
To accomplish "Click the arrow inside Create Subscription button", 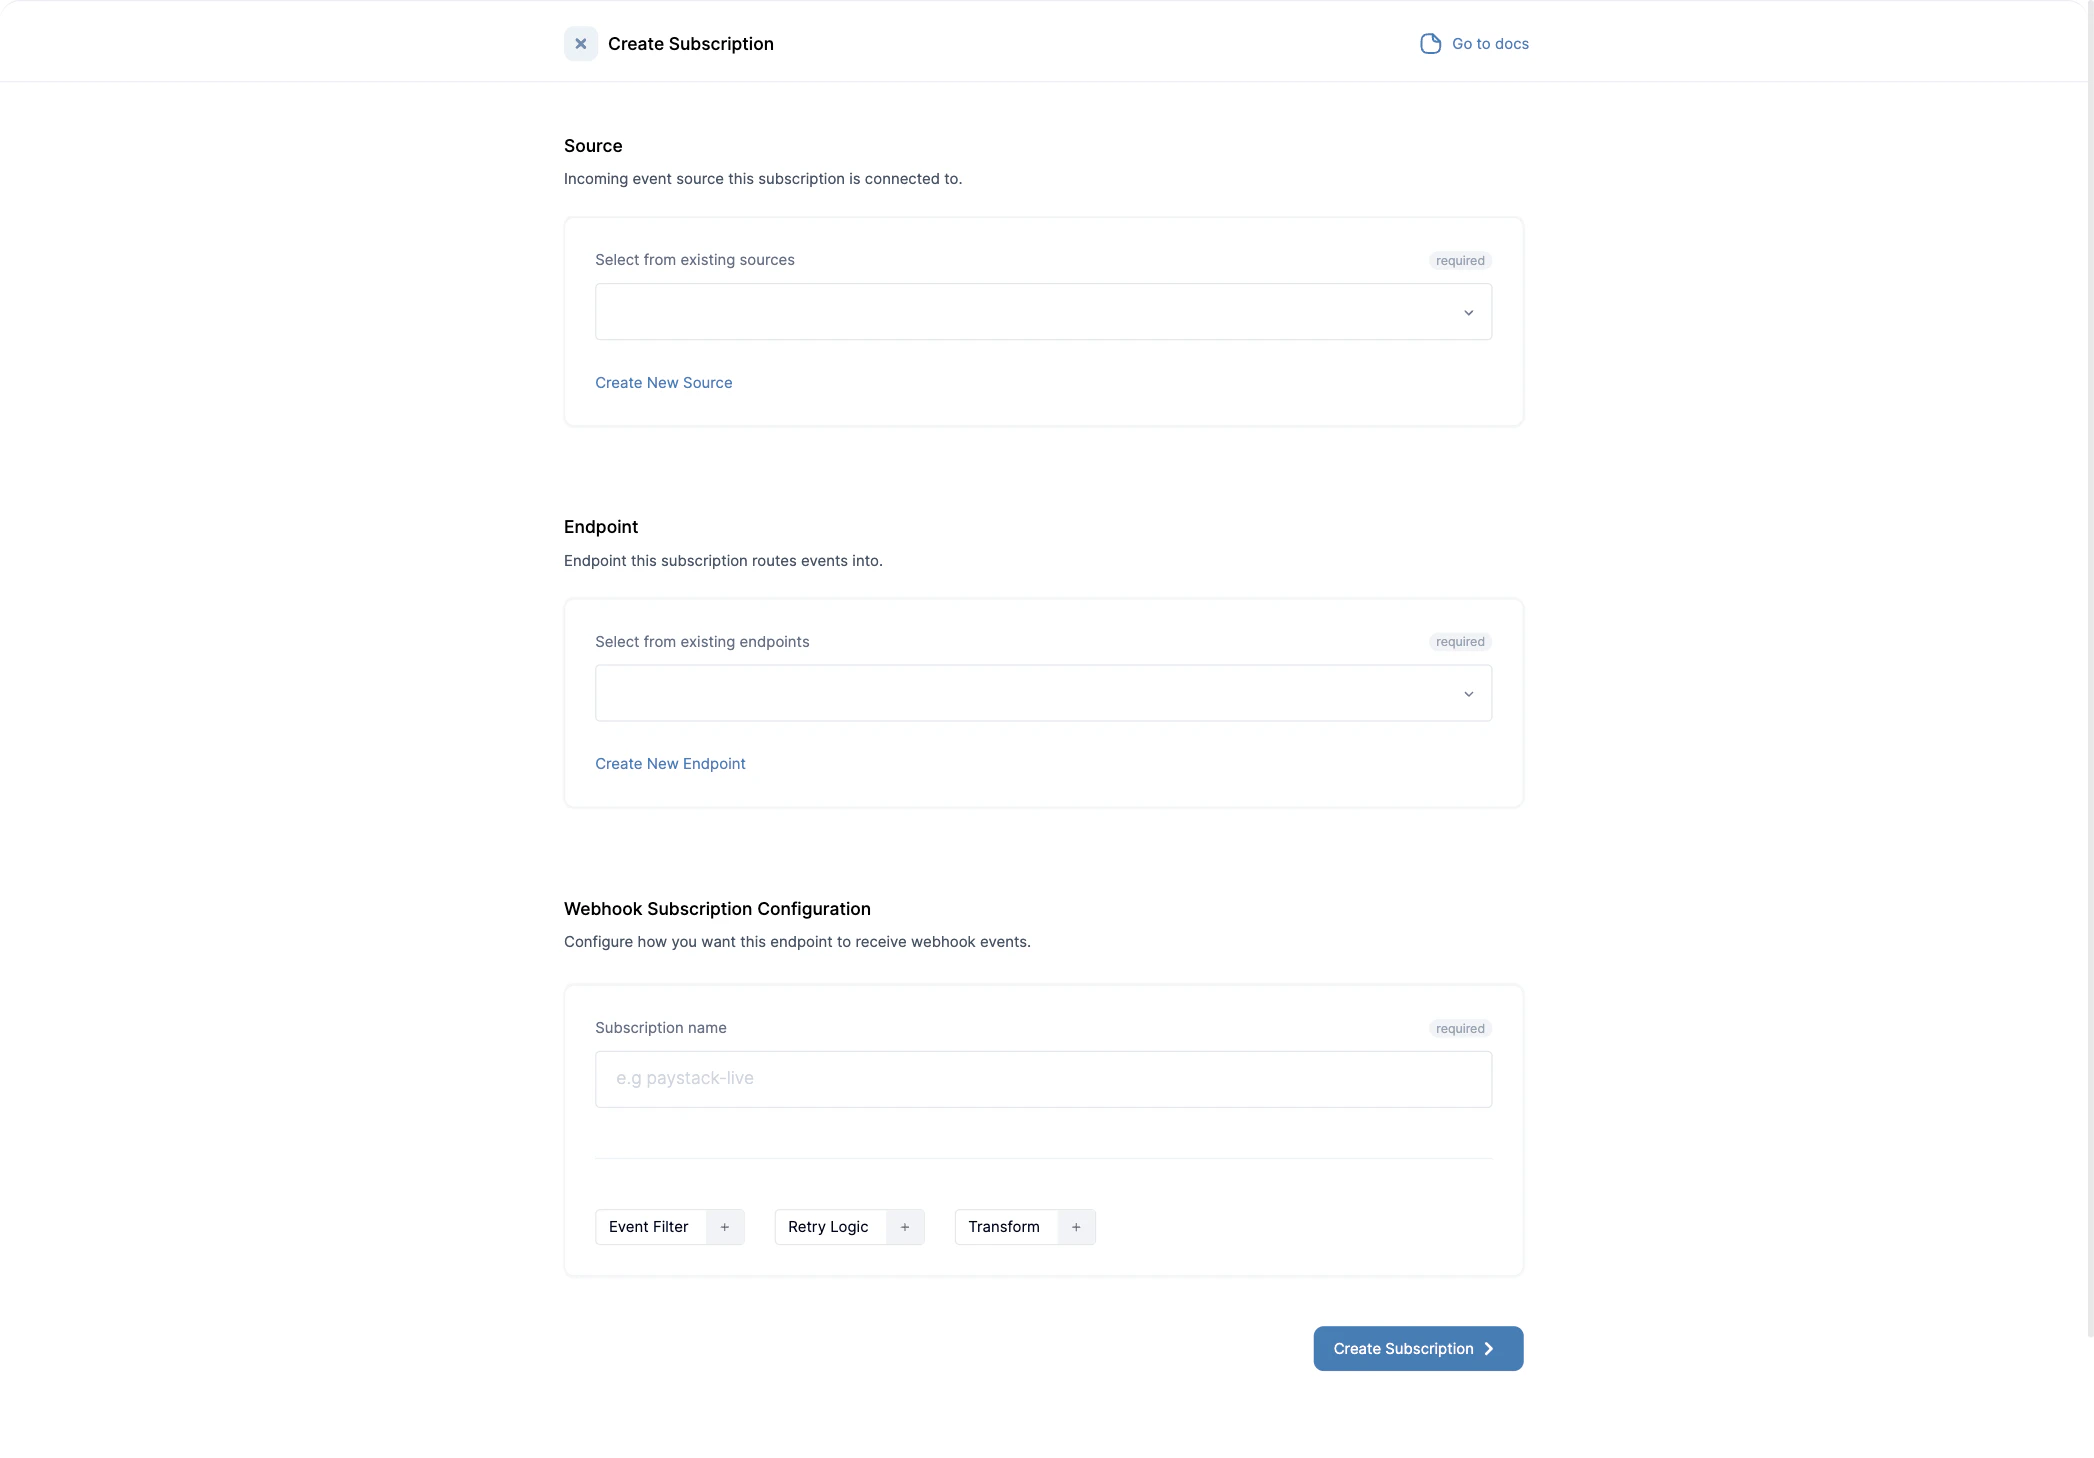I will pyautogui.click(x=1488, y=1348).
